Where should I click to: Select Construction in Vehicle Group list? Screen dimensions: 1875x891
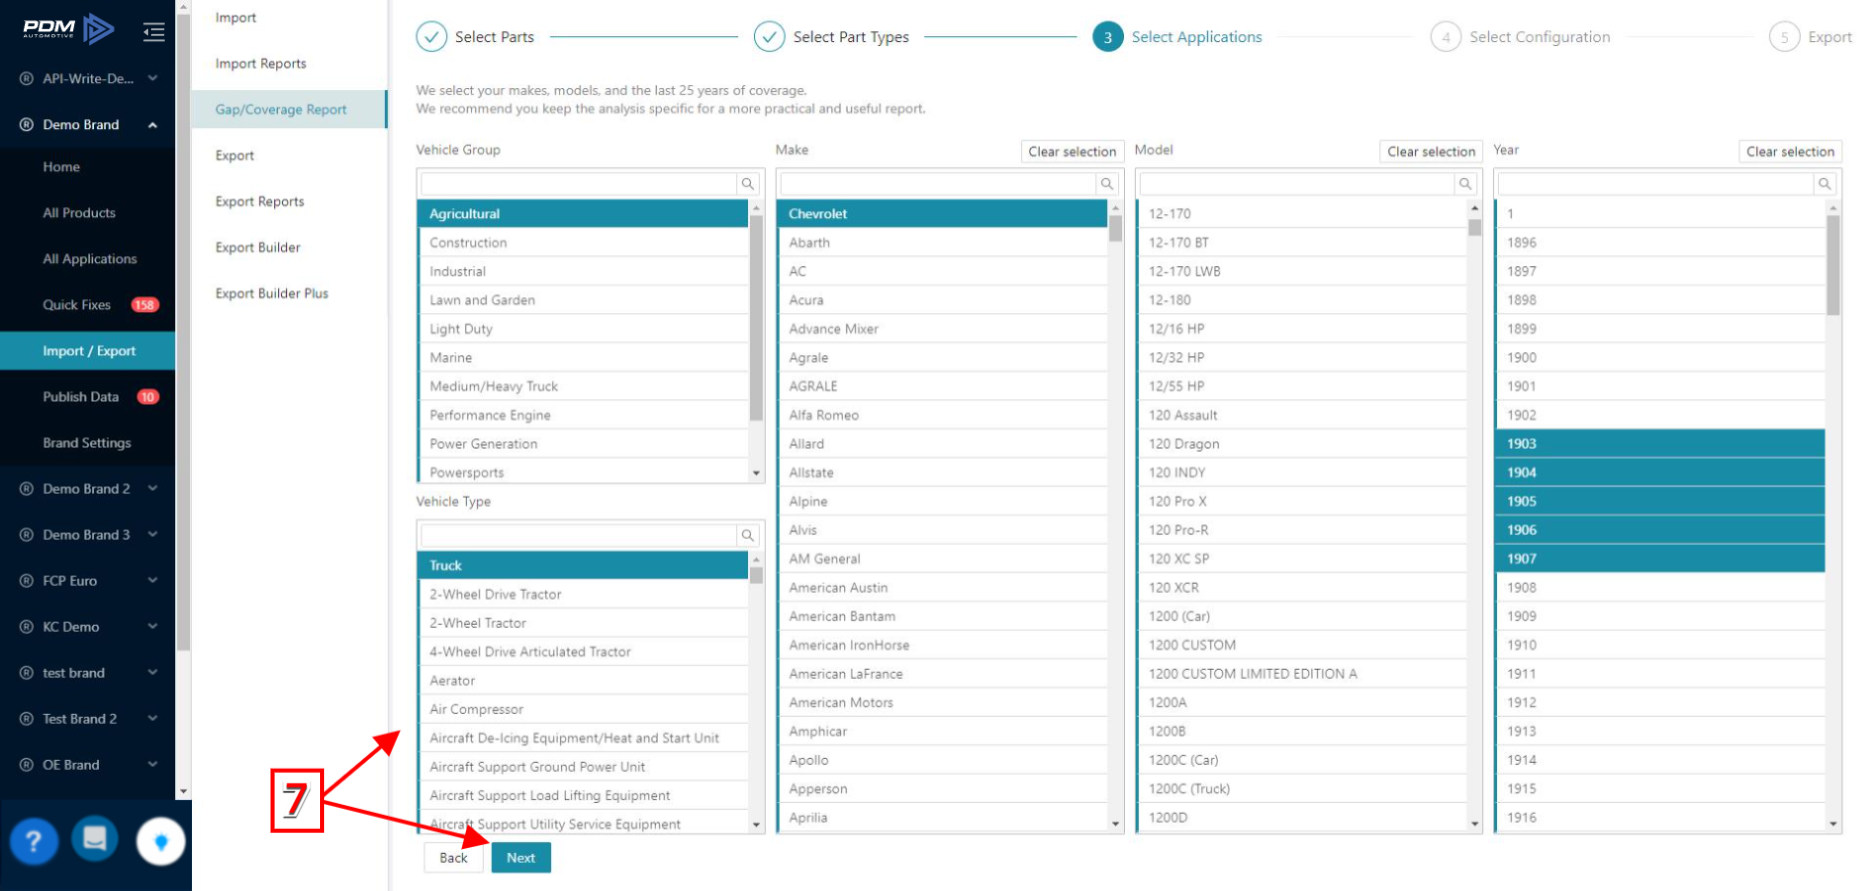(468, 243)
